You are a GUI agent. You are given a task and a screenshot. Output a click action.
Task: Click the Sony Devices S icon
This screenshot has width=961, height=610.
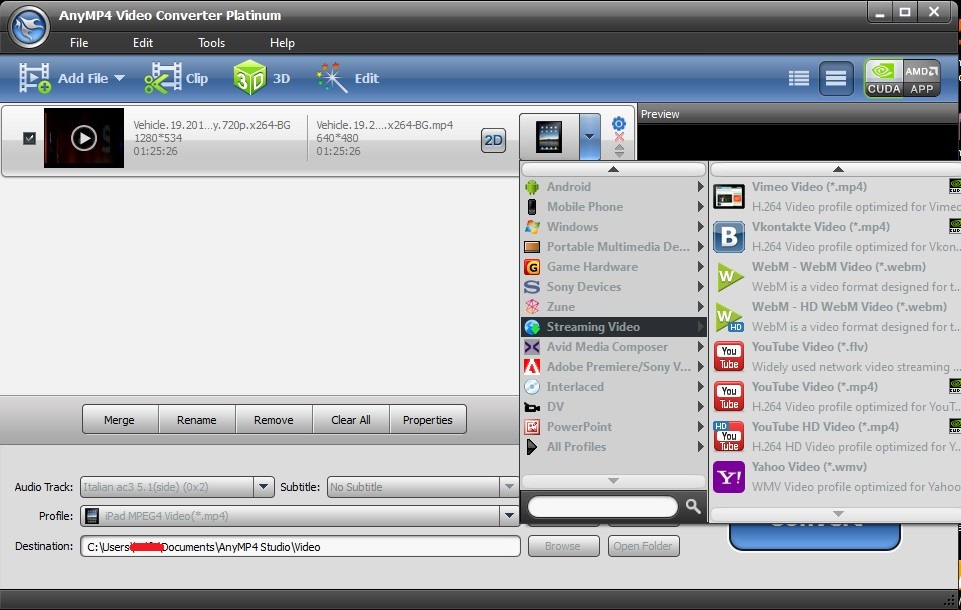click(532, 287)
